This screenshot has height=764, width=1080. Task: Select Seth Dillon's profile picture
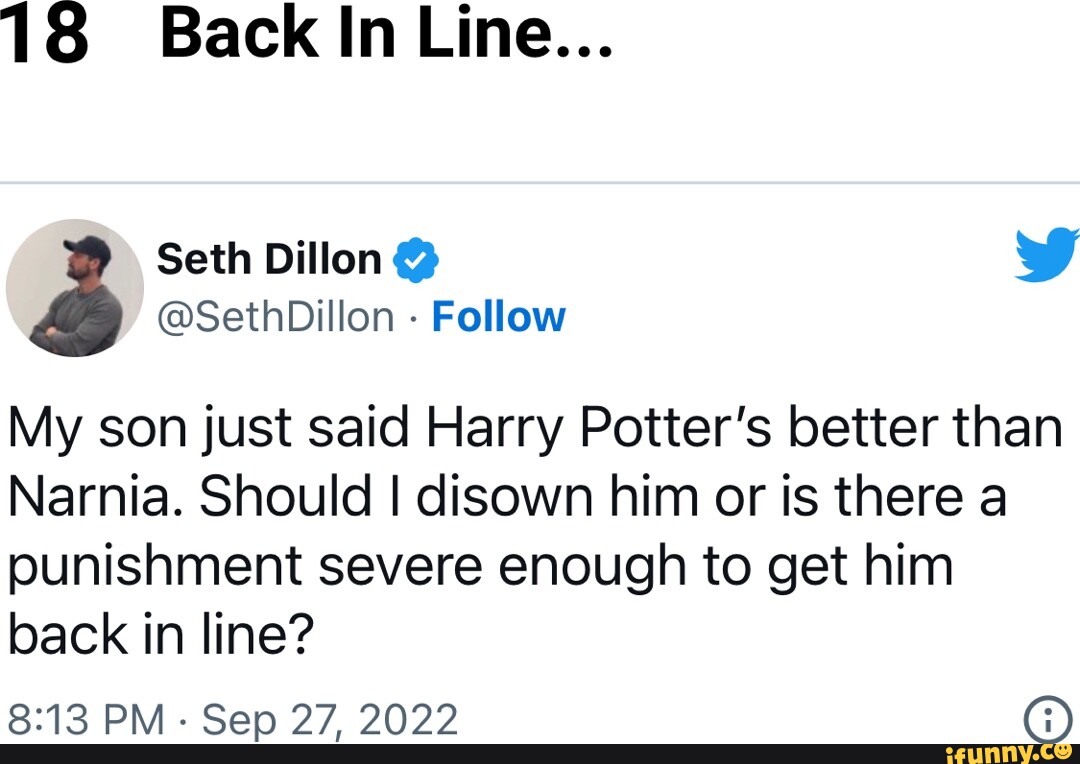point(75,289)
